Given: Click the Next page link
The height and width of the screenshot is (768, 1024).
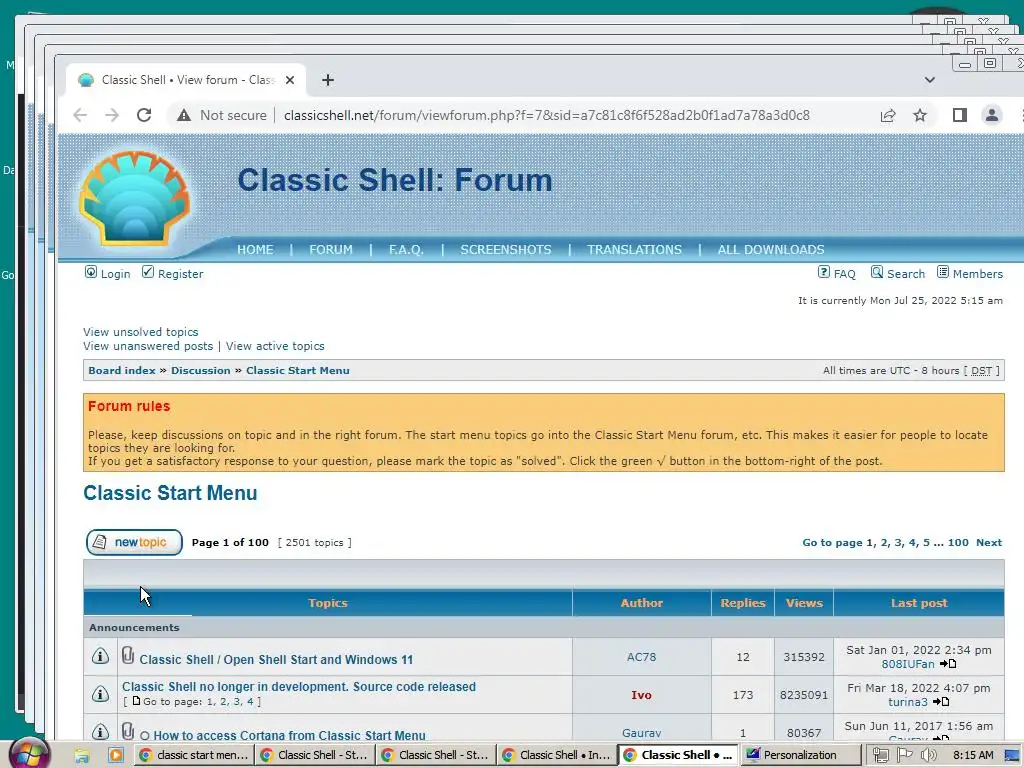Looking at the screenshot, I should (x=989, y=542).
